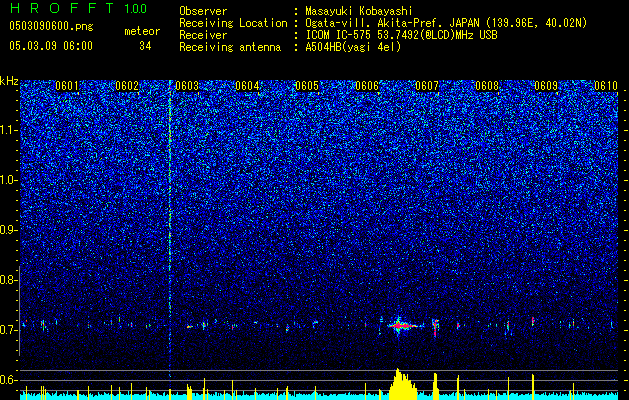This screenshot has width=629, height=400.
Task: Click the 1.0 frequency axis label
Action: 9,180
